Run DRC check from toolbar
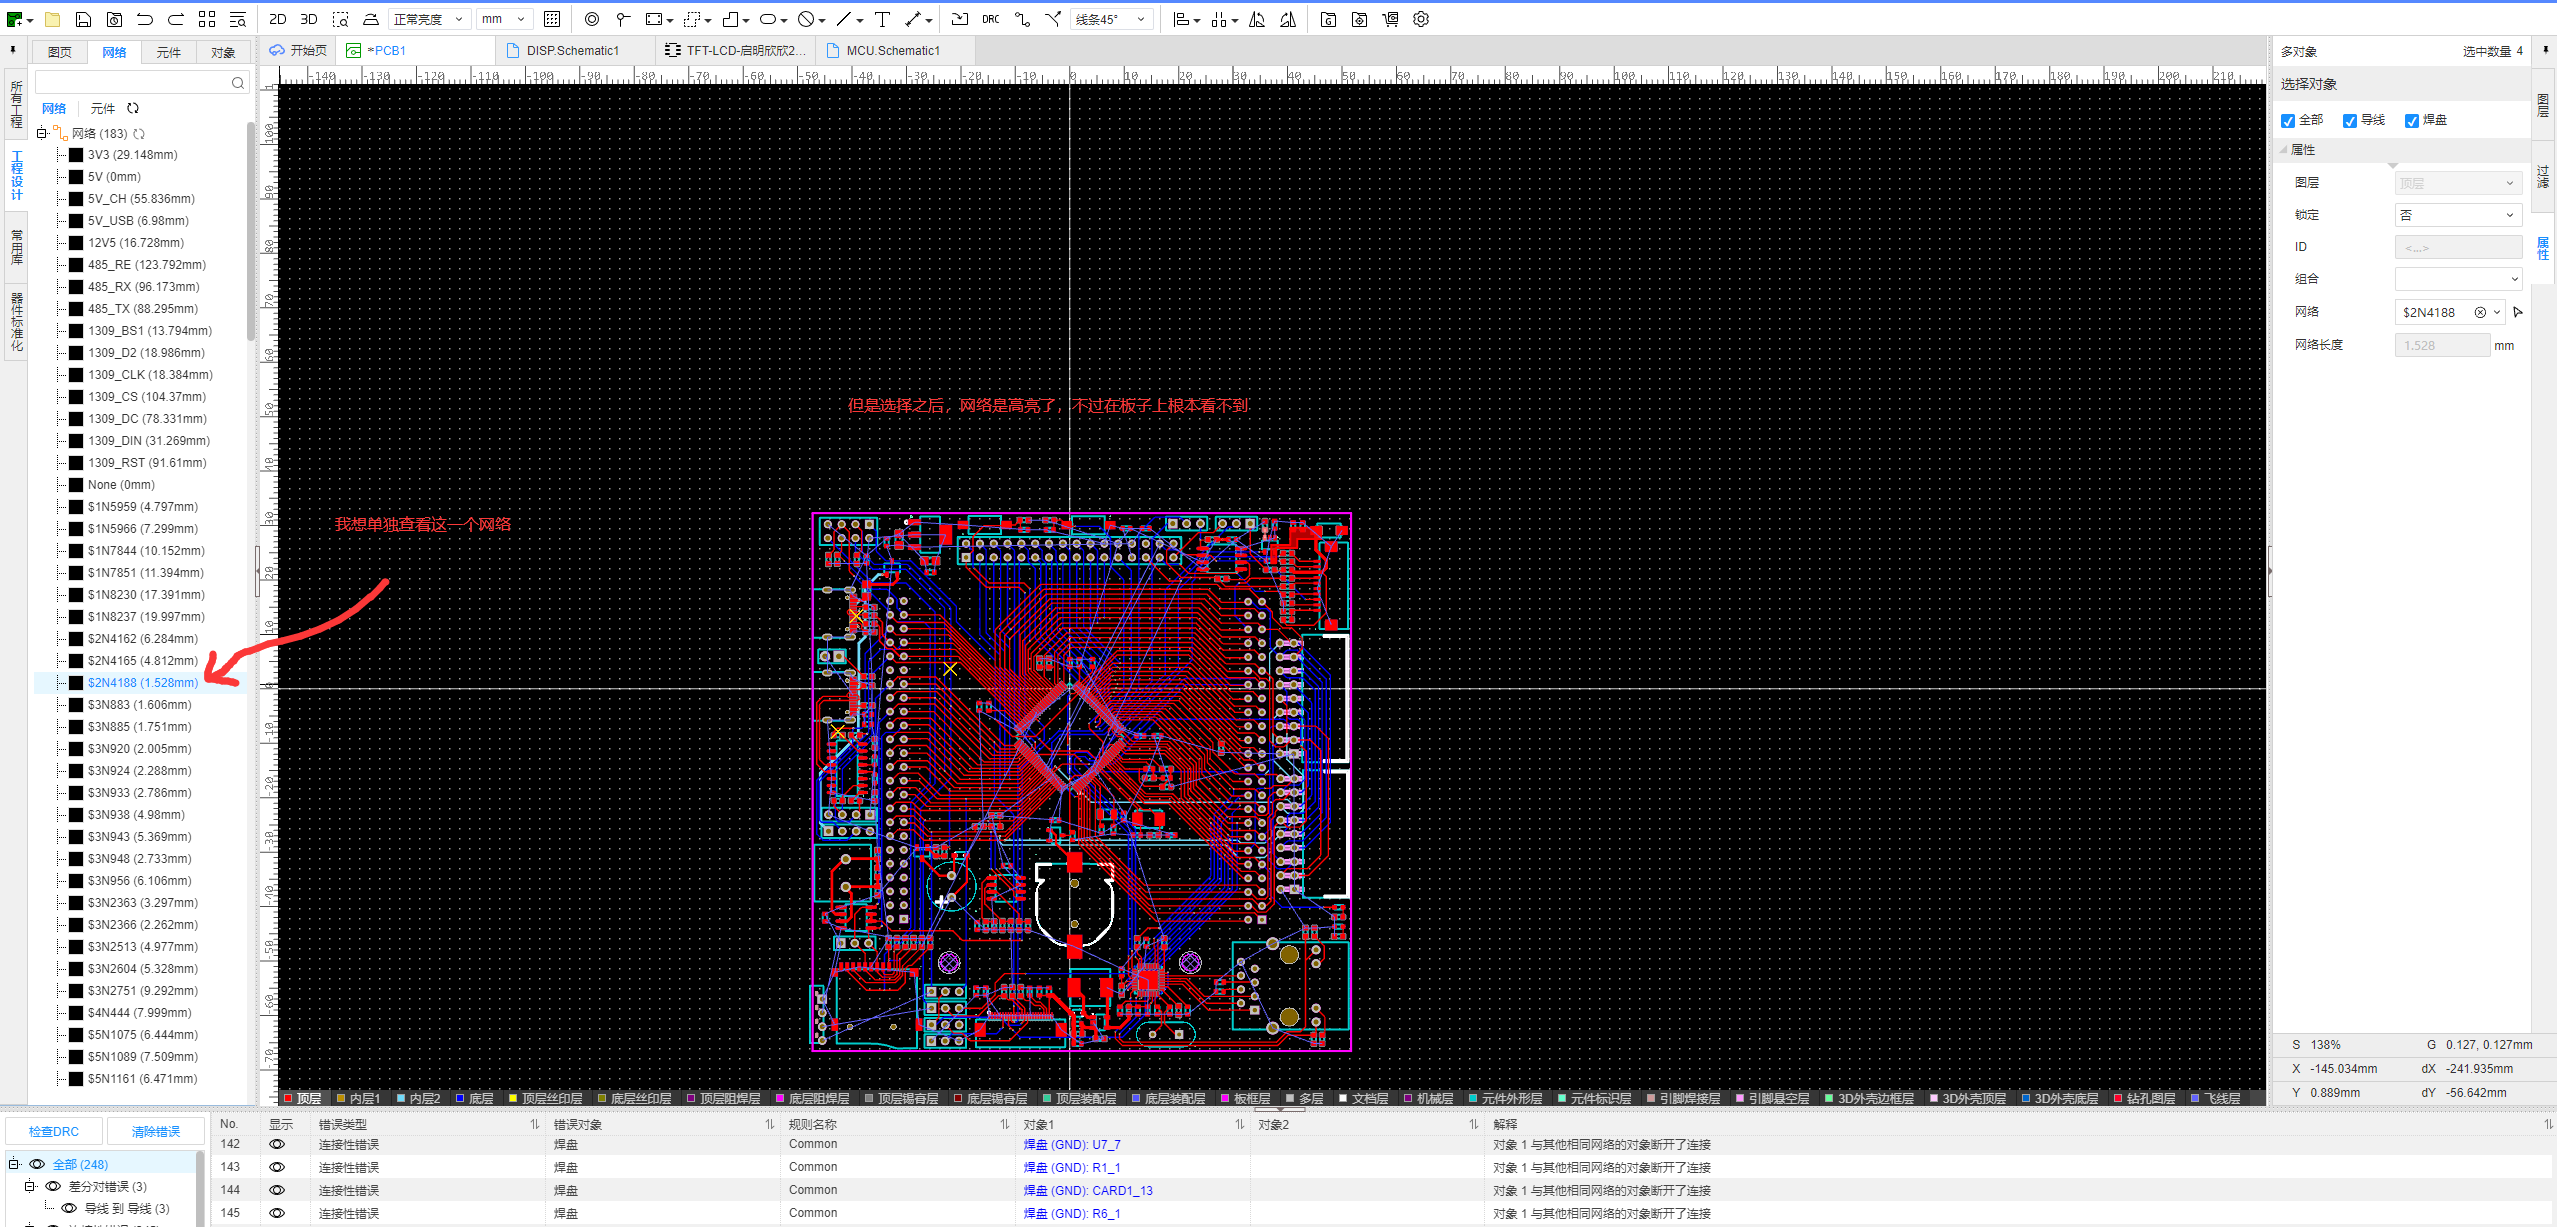The height and width of the screenshot is (1227, 2557). tap(990, 19)
